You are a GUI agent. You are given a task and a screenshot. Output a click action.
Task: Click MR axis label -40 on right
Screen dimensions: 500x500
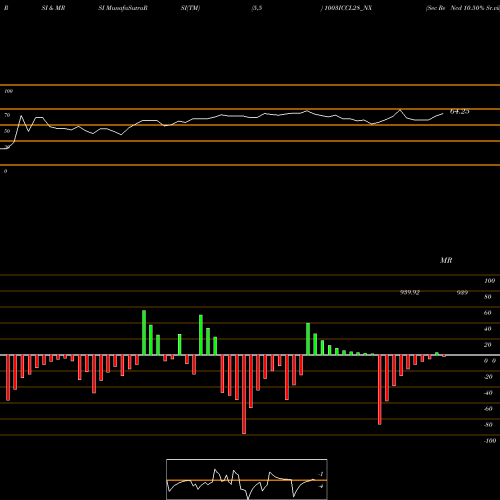point(488,393)
